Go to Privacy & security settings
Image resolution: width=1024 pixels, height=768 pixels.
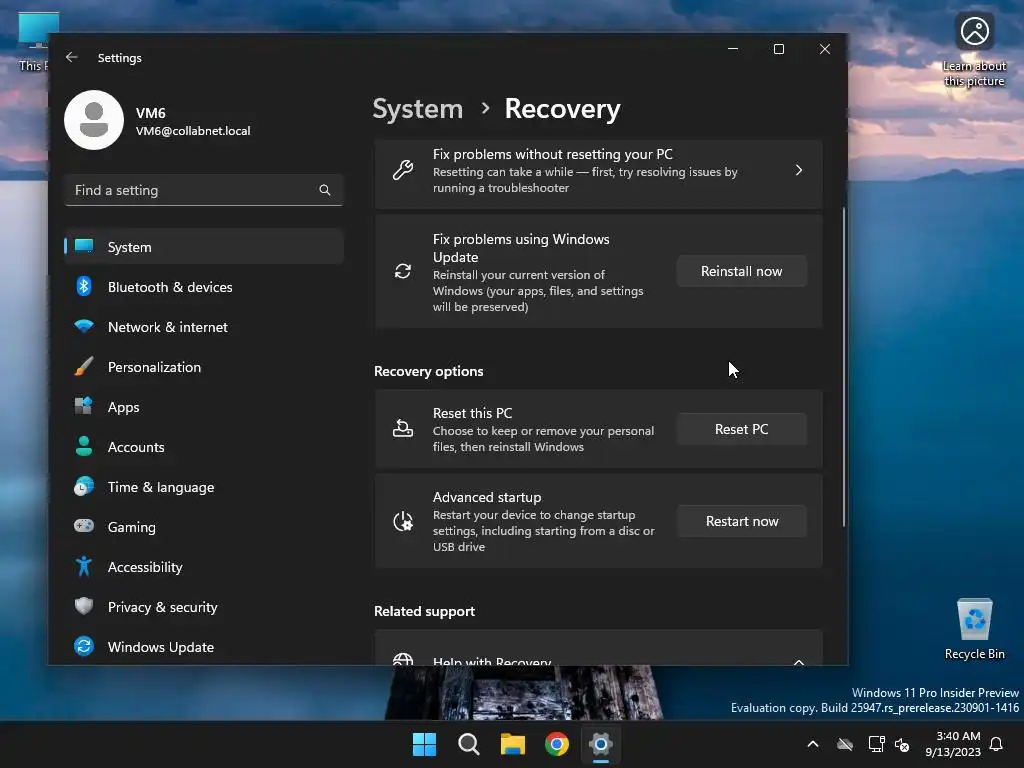[204, 607]
